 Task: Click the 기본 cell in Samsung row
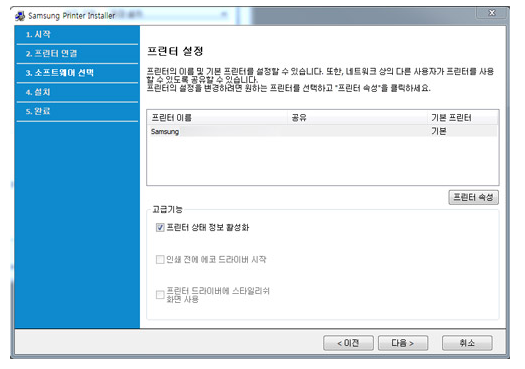pos(439,131)
